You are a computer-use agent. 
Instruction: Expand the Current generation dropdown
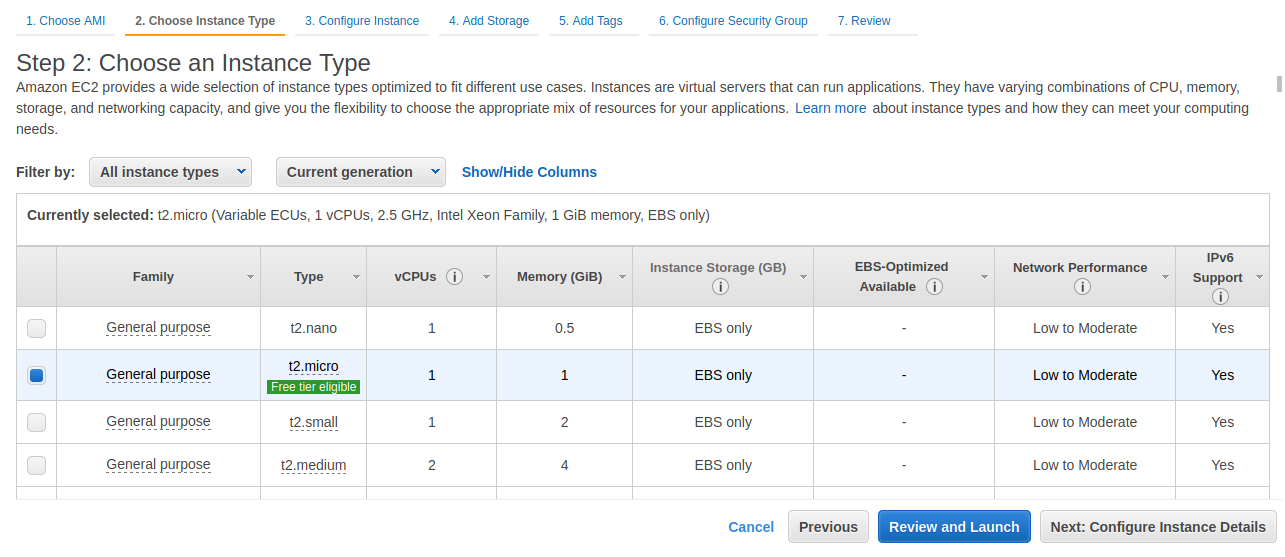(361, 172)
